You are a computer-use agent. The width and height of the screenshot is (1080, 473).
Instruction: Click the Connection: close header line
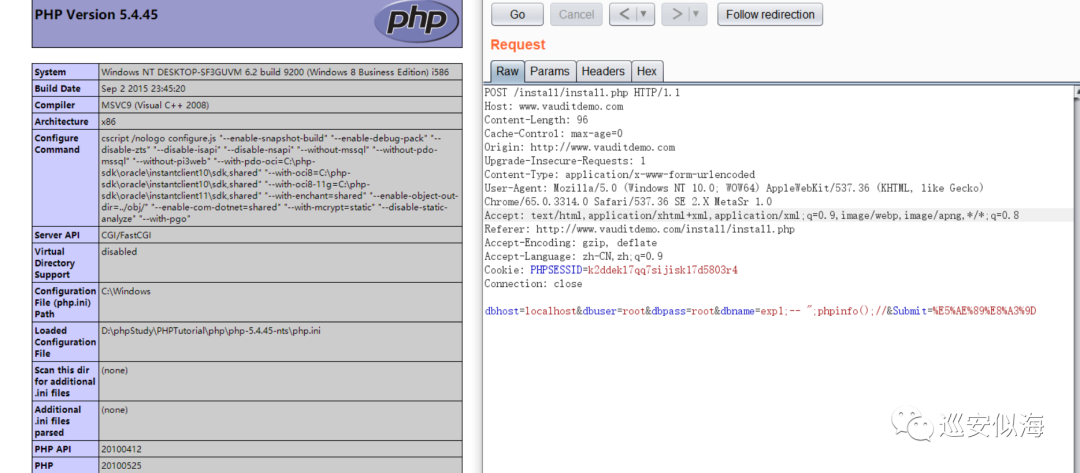pyautogui.click(x=533, y=284)
